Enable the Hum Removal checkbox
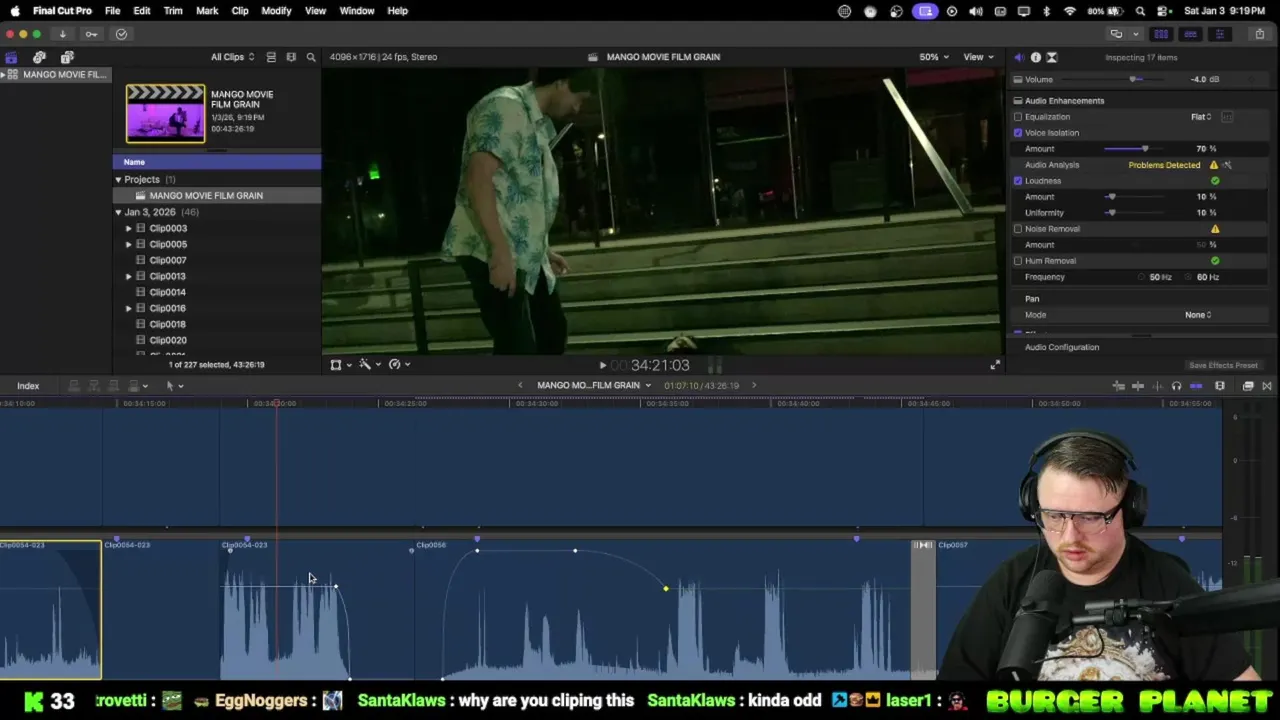The width and height of the screenshot is (1280, 720). tap(1018, 261)
